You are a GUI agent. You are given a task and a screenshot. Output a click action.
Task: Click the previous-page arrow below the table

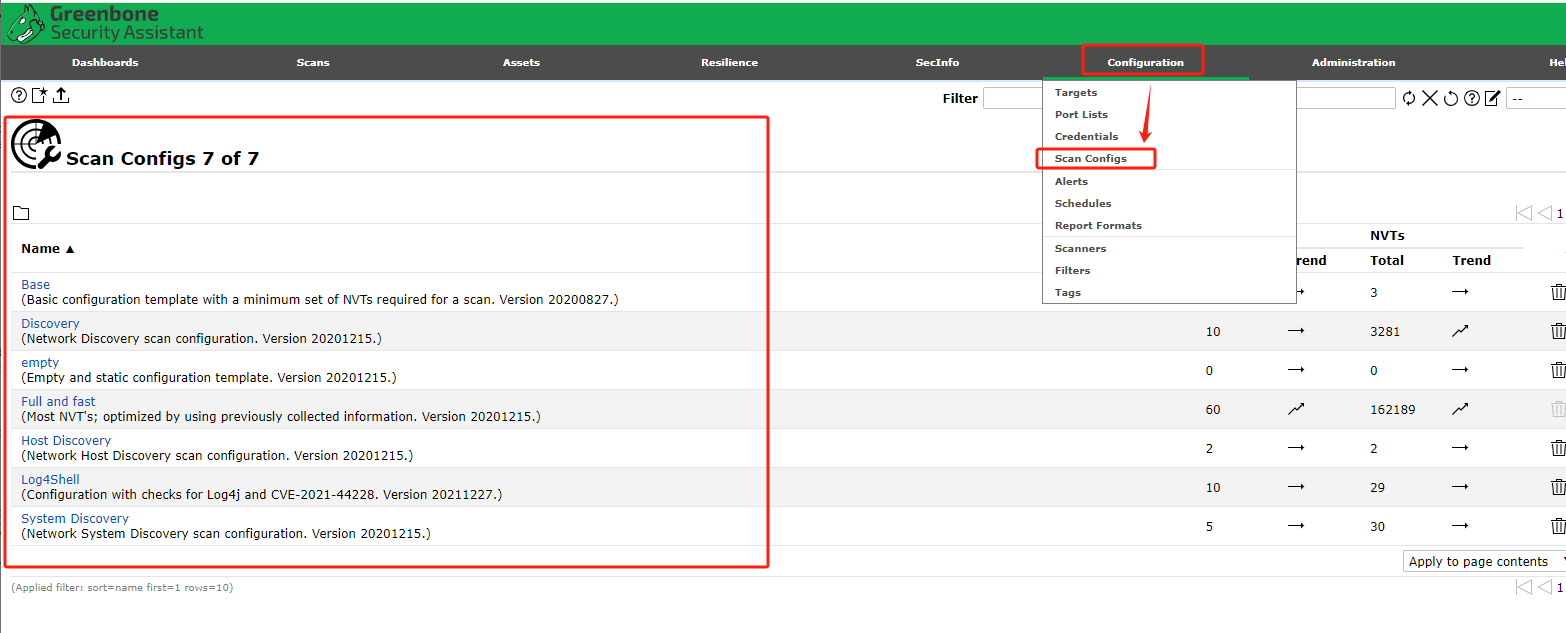tap(1544, 587)
